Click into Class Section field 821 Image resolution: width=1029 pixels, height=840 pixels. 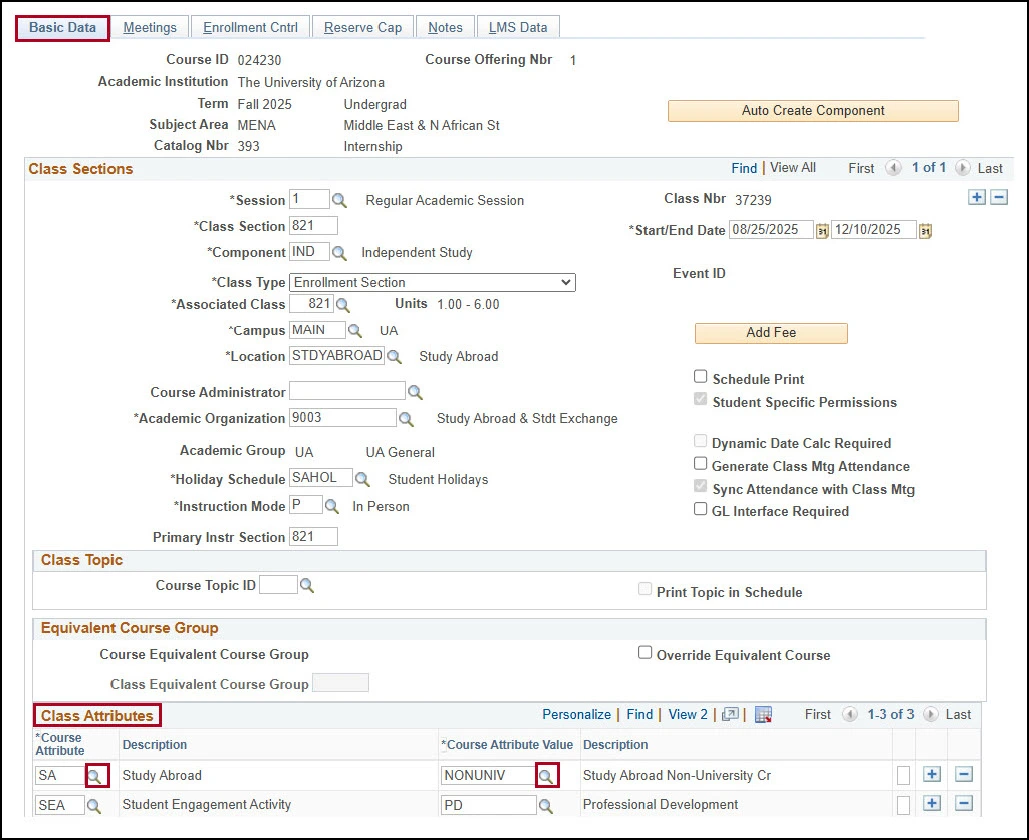(313, 226)
